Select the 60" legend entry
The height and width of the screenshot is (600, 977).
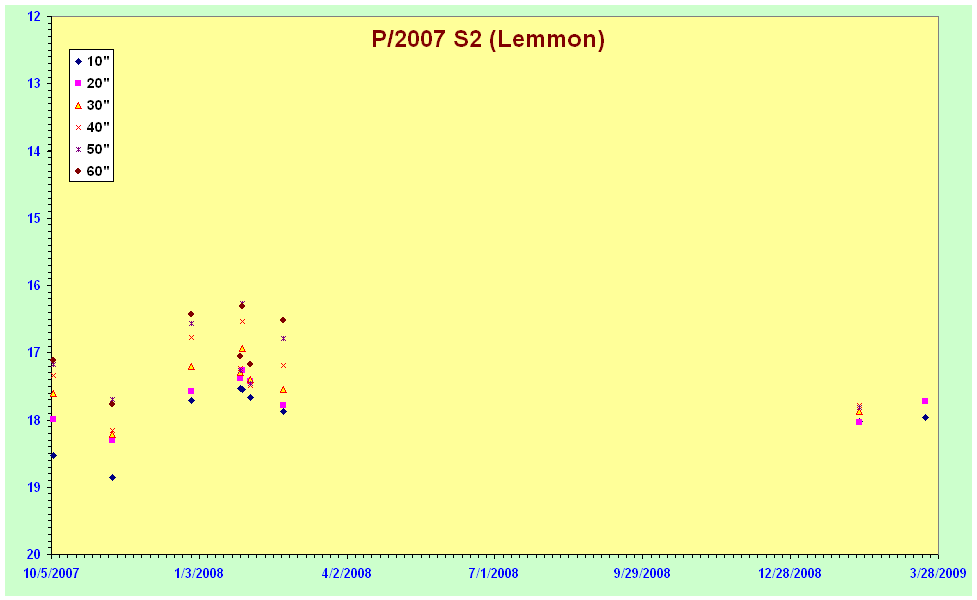92,171
